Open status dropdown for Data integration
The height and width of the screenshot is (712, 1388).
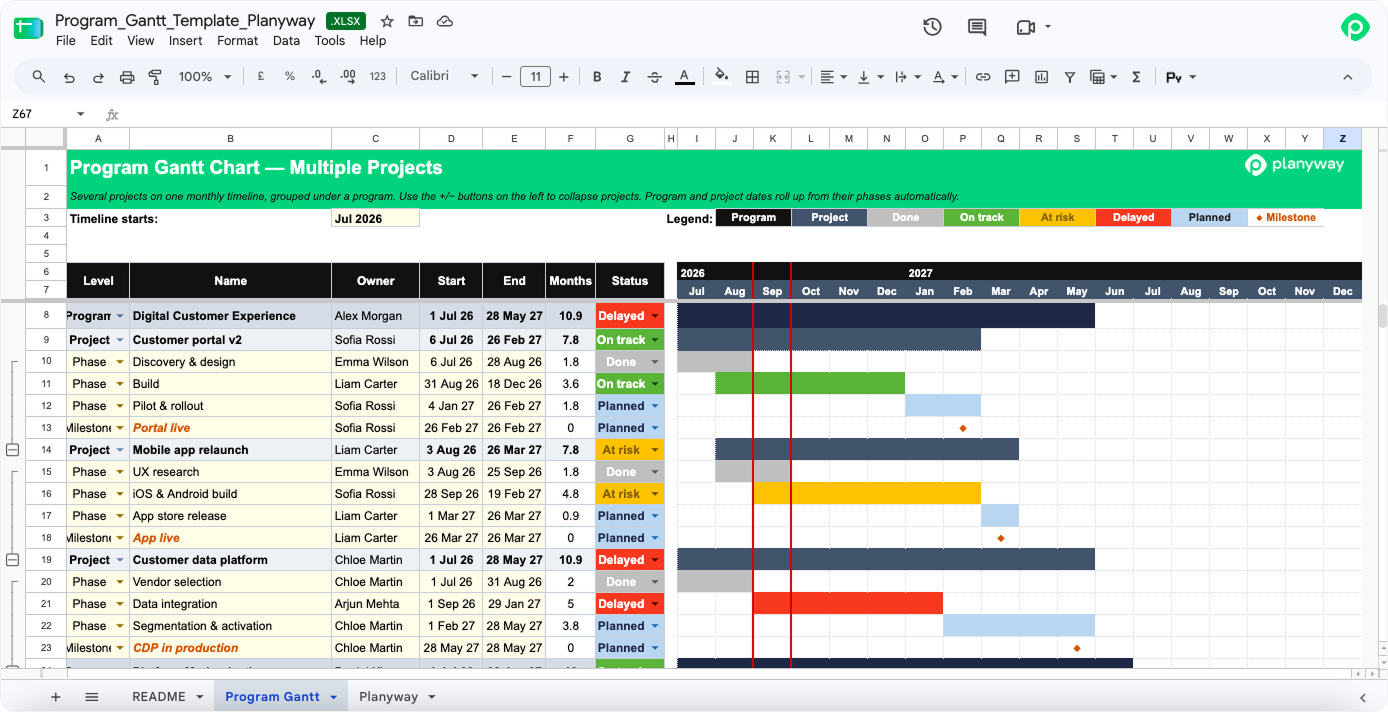655,604
